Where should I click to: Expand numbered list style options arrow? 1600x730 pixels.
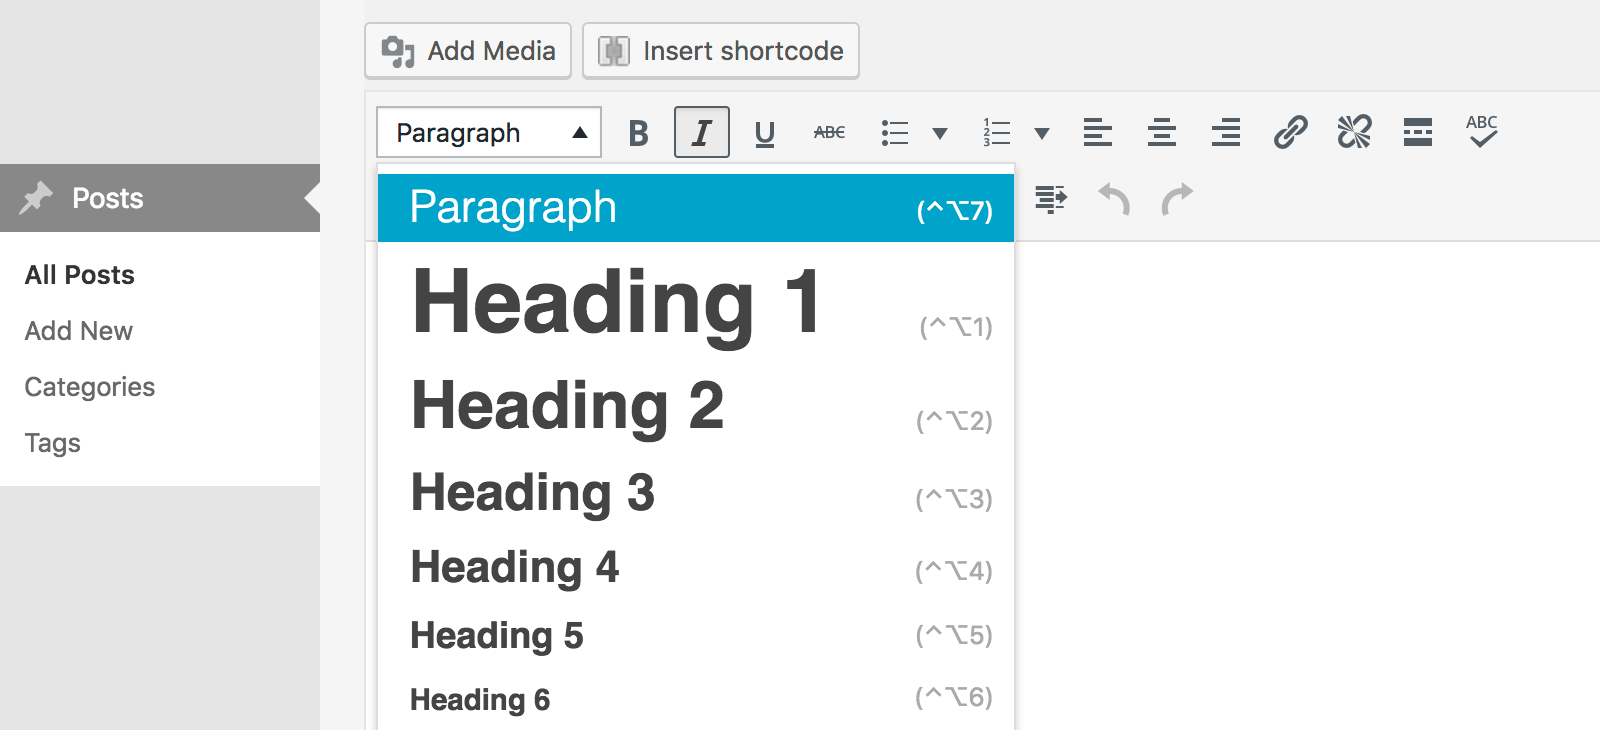(1042, 133)
